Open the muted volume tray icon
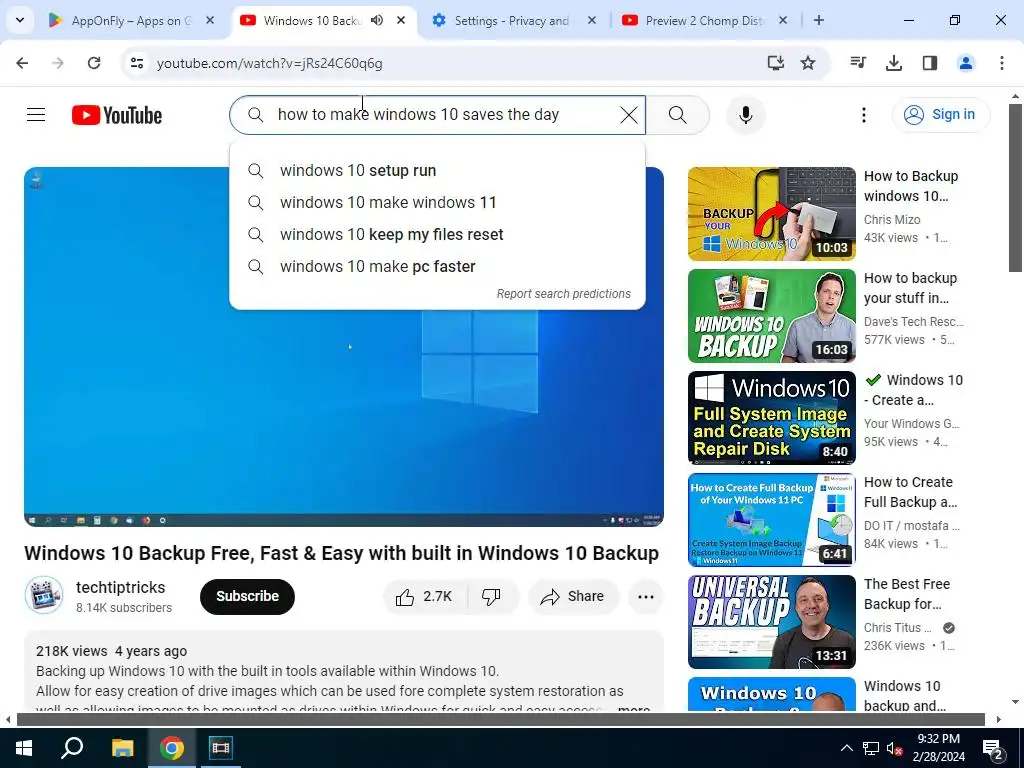Viewport: 1024px width, 768px height. click(x=895, y=748)
